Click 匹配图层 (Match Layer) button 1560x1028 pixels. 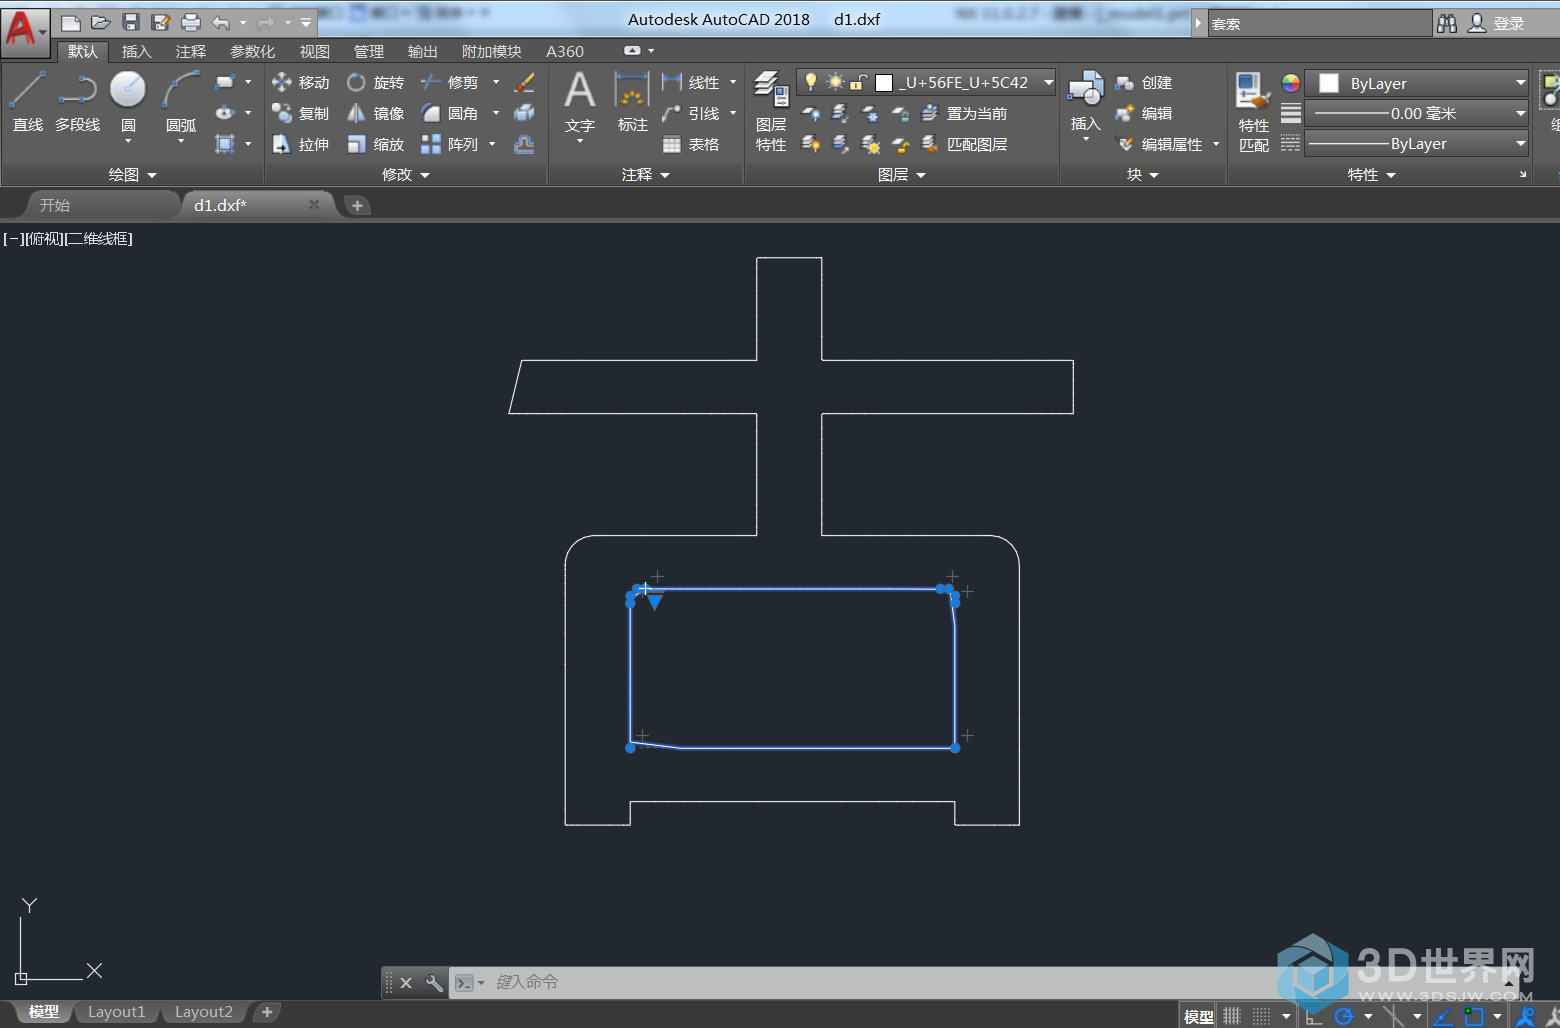point(964,144)
